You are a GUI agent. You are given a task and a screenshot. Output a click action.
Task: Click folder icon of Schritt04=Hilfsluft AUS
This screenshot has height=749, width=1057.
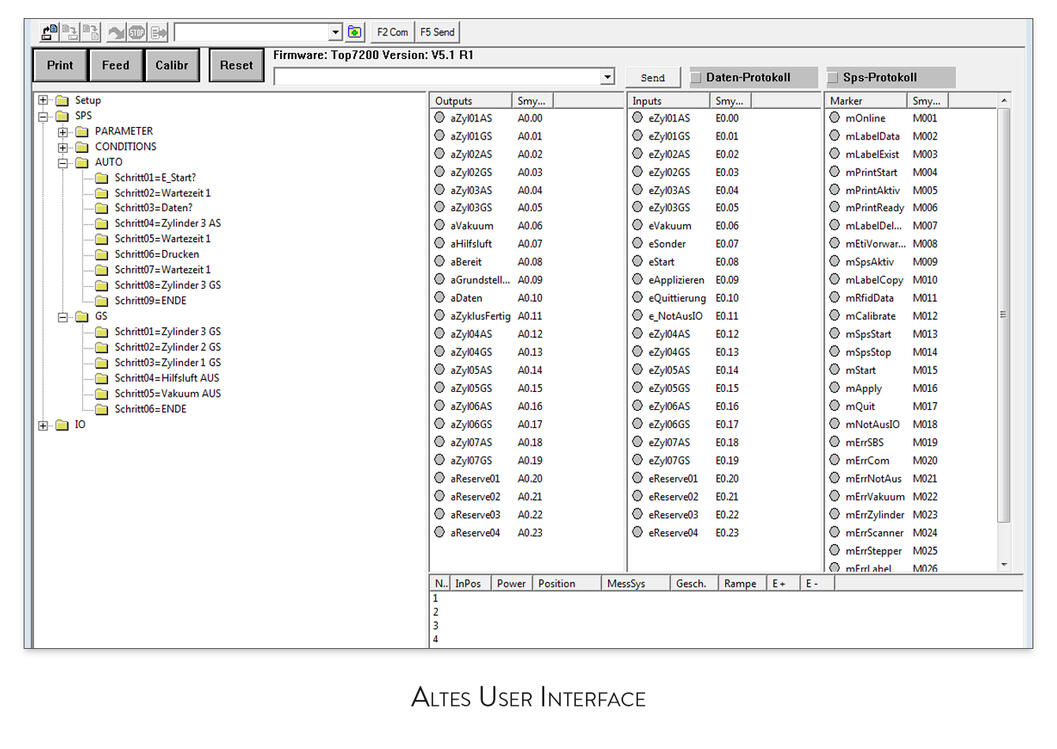(x=102, y=378)
